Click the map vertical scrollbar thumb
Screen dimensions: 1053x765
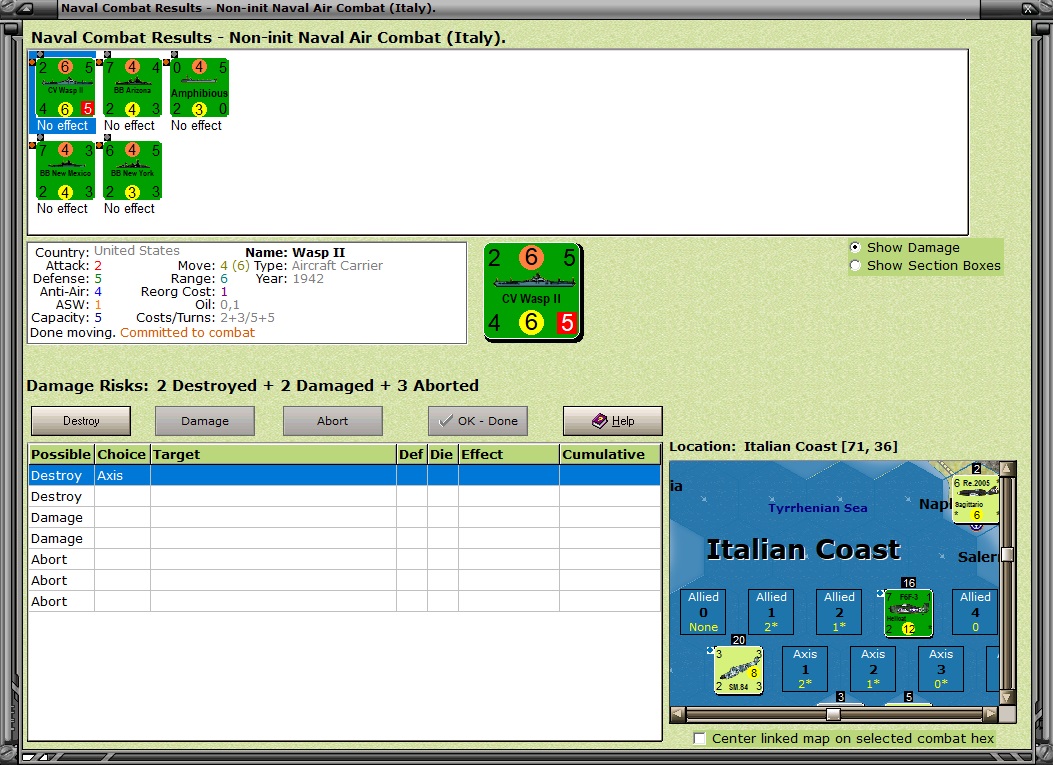1007,554
